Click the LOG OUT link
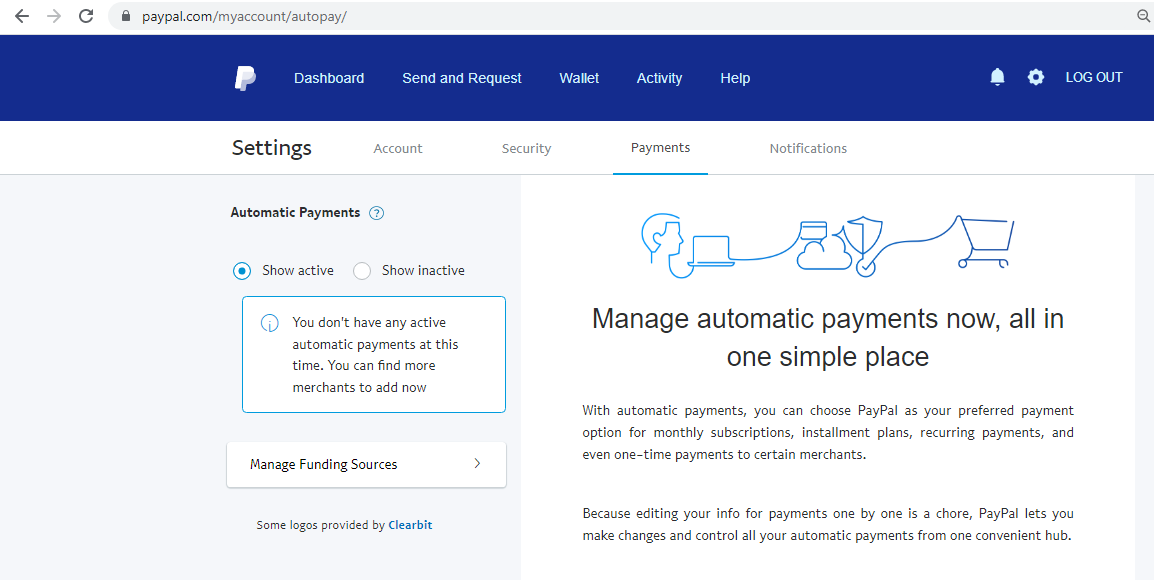This screenshot has width=1154, height=580. pyautogui.click(x=1094, y=77)
